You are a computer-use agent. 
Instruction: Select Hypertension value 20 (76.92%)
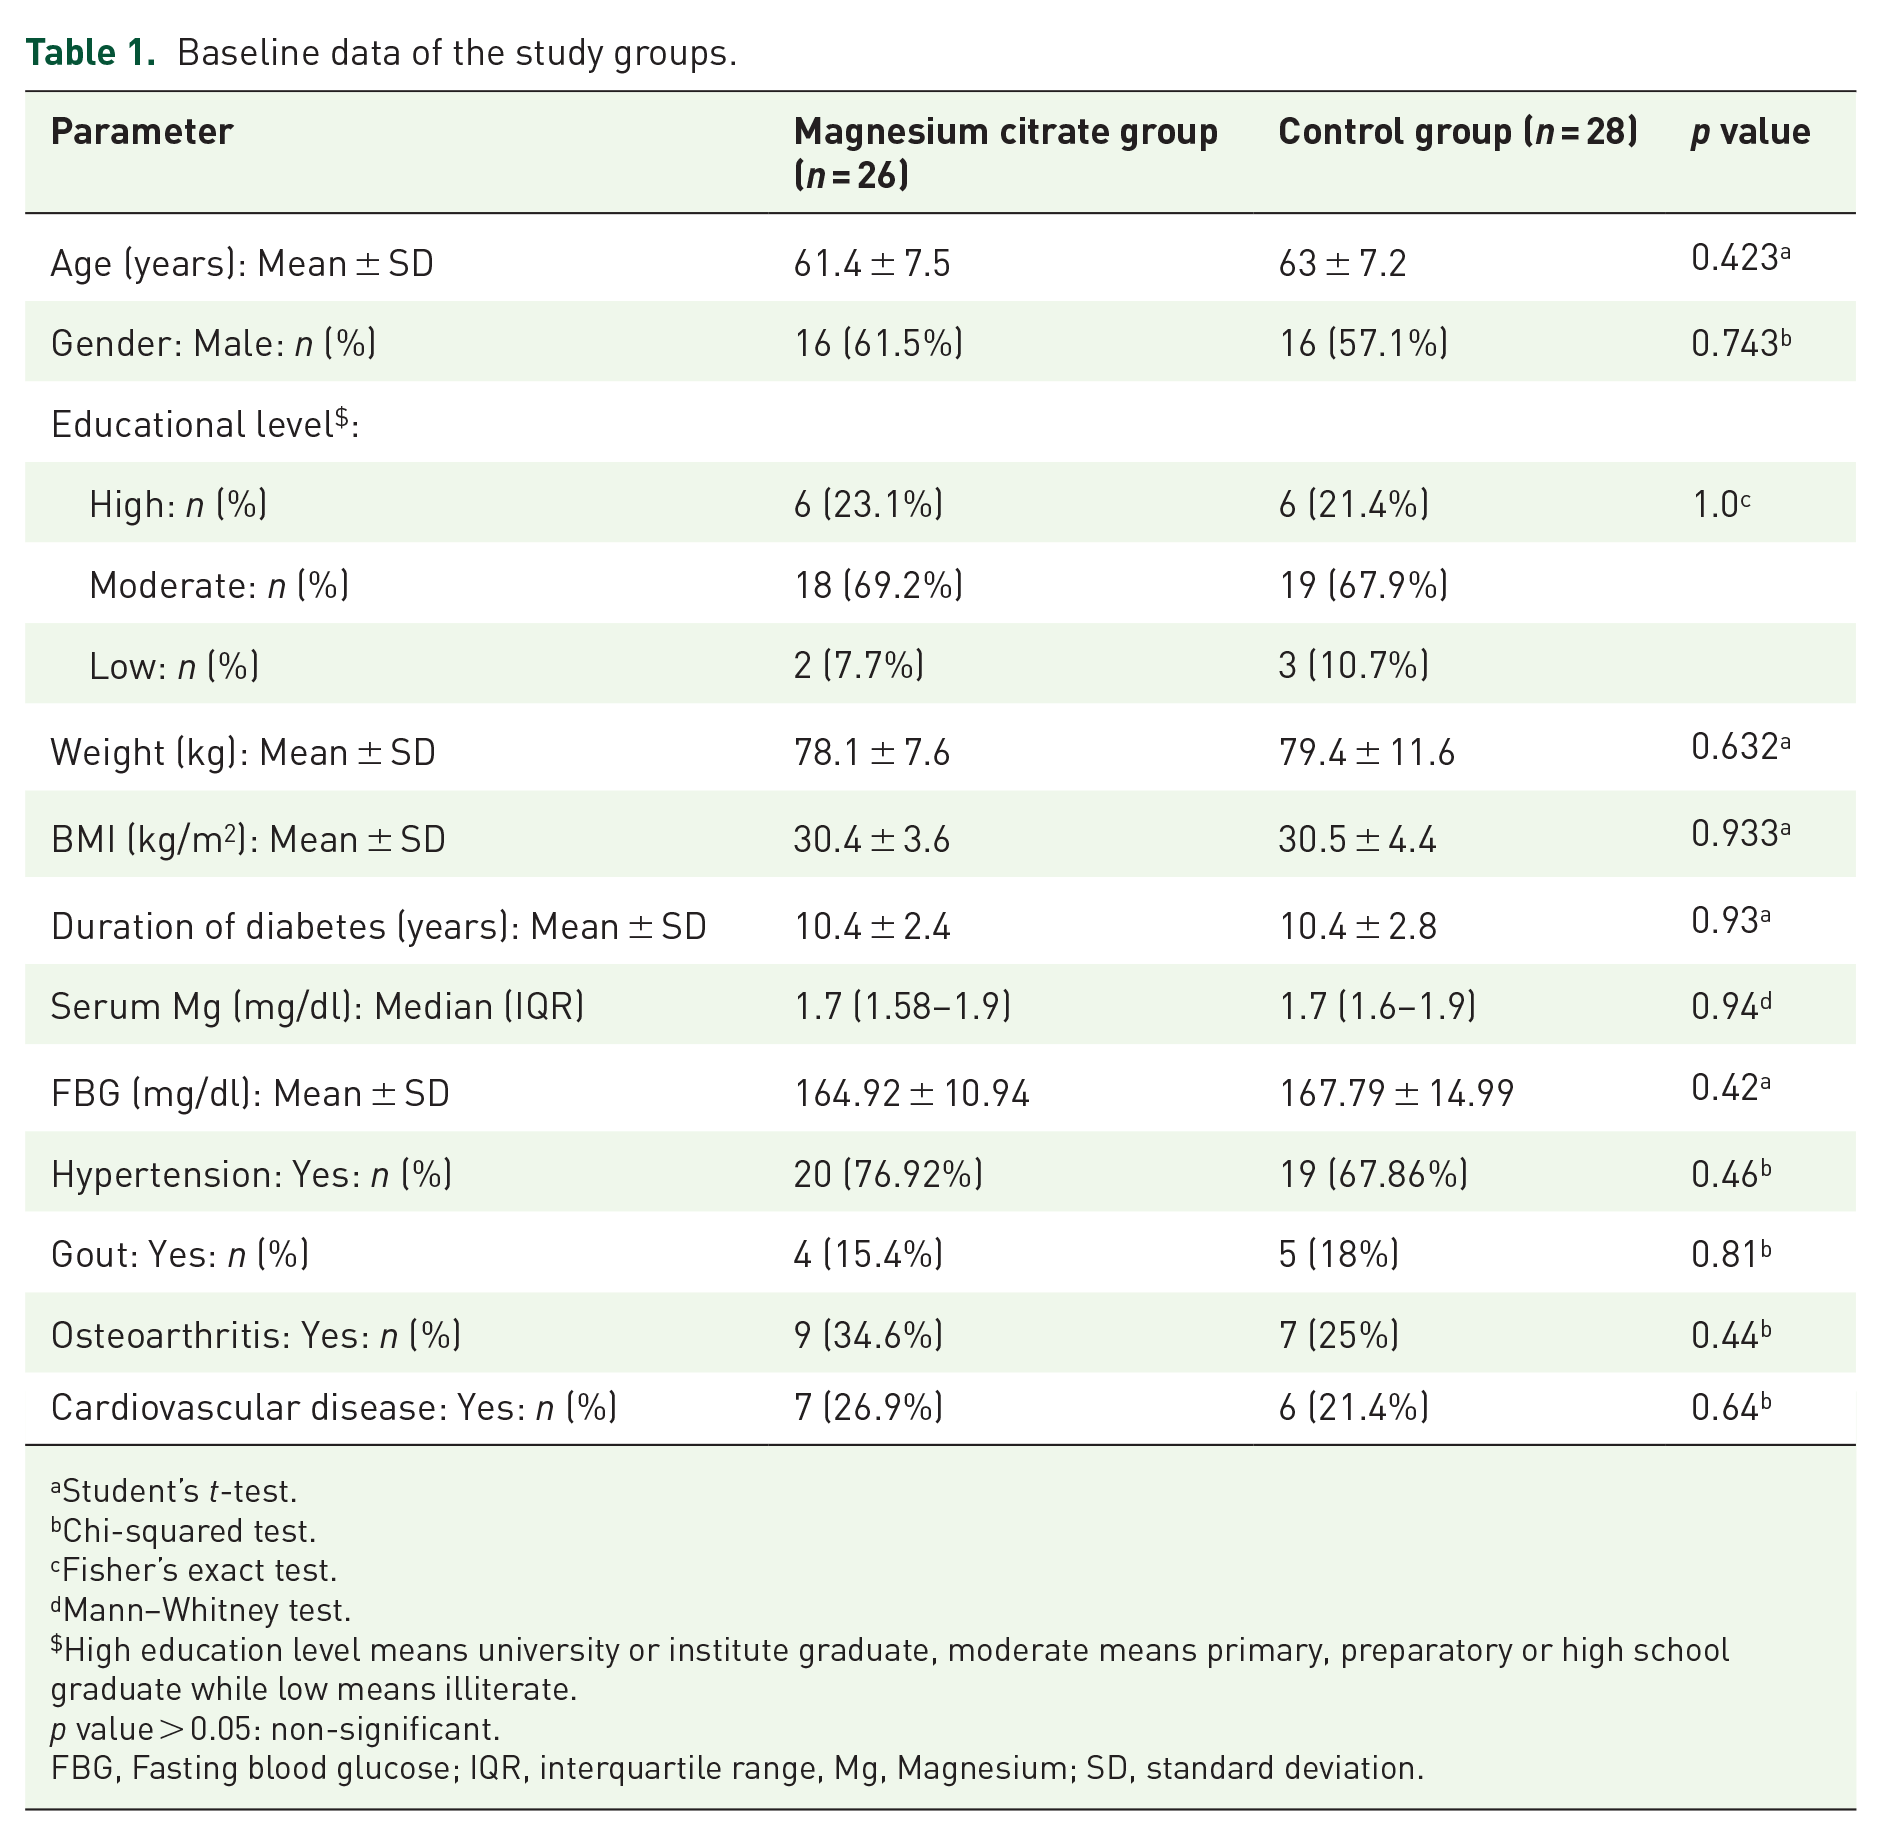pyautogui.click(x=888, y=1174)
